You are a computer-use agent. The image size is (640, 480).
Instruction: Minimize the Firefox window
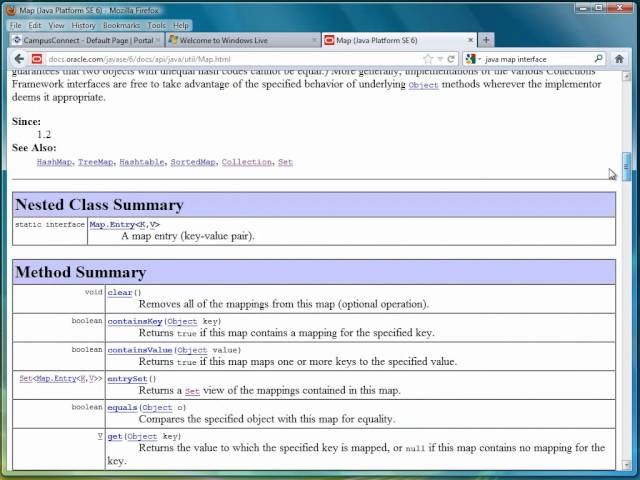[584, 8]
